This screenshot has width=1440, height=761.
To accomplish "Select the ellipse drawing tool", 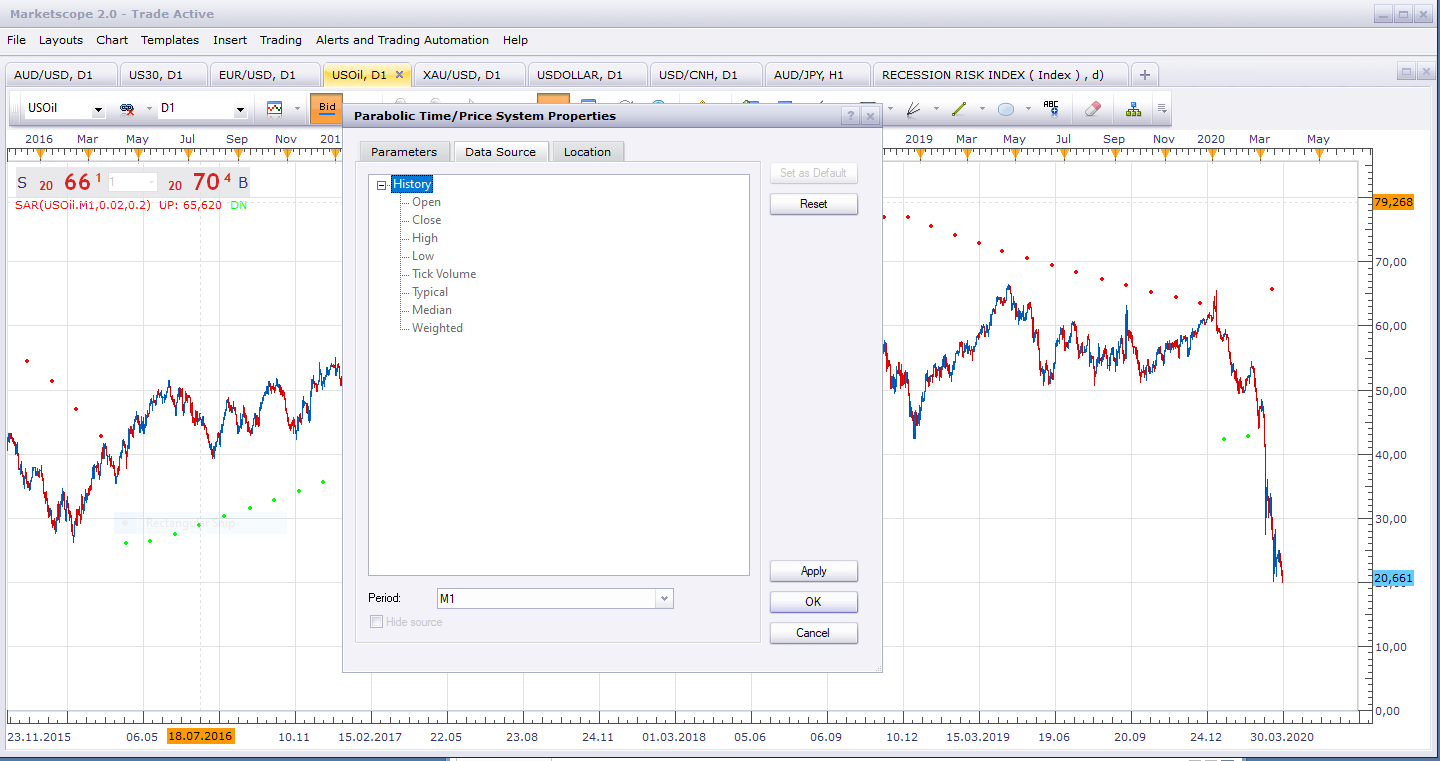I will pyautogui.click(x=1006, y=108).
